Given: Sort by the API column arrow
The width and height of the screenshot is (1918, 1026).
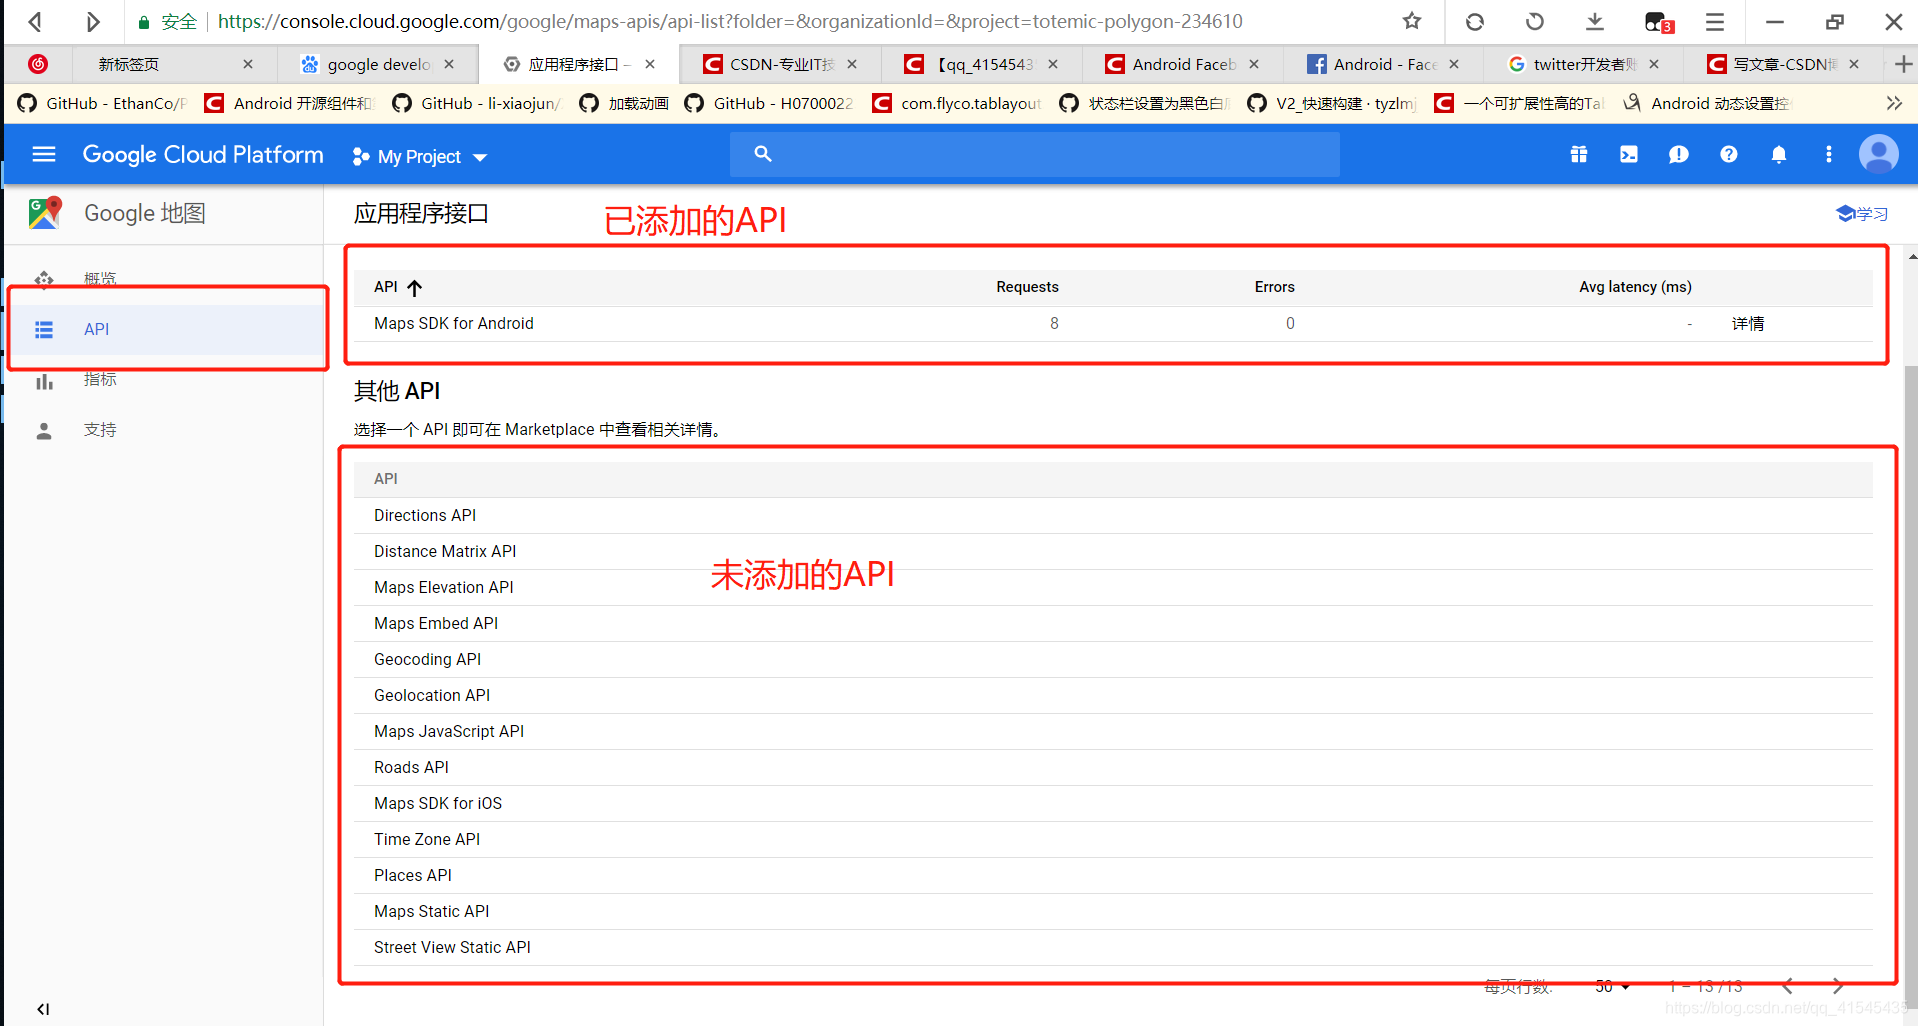Looking at the screenshot, I should click(x=415, y=288).
